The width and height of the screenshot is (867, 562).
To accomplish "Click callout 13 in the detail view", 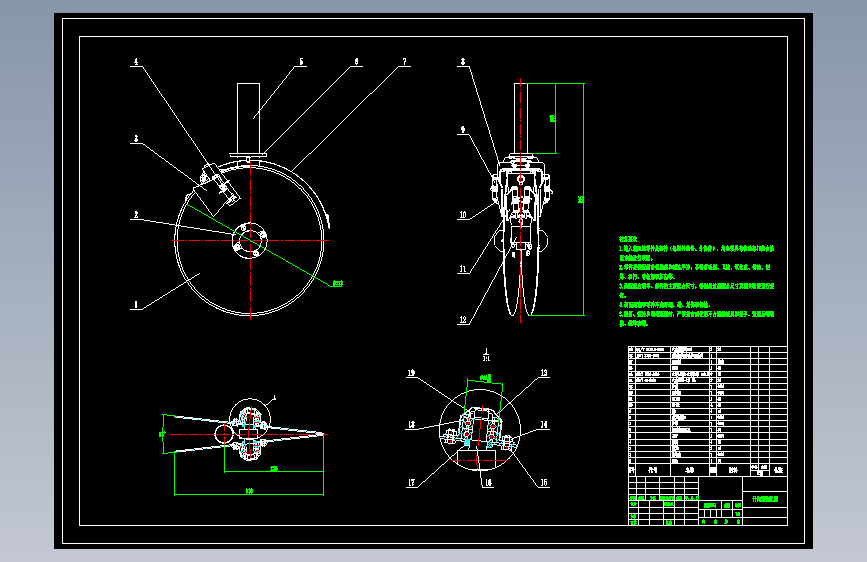I will pos(544,373).
